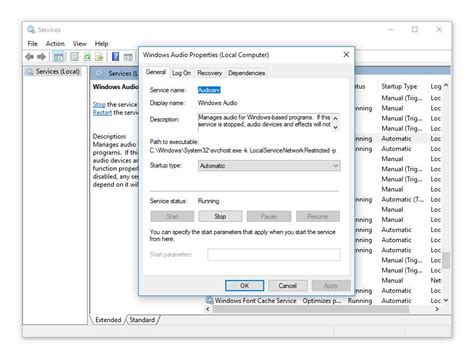The image size is (474, 360).
Task: Sort by the Startup Type column header
Action: 399,86
